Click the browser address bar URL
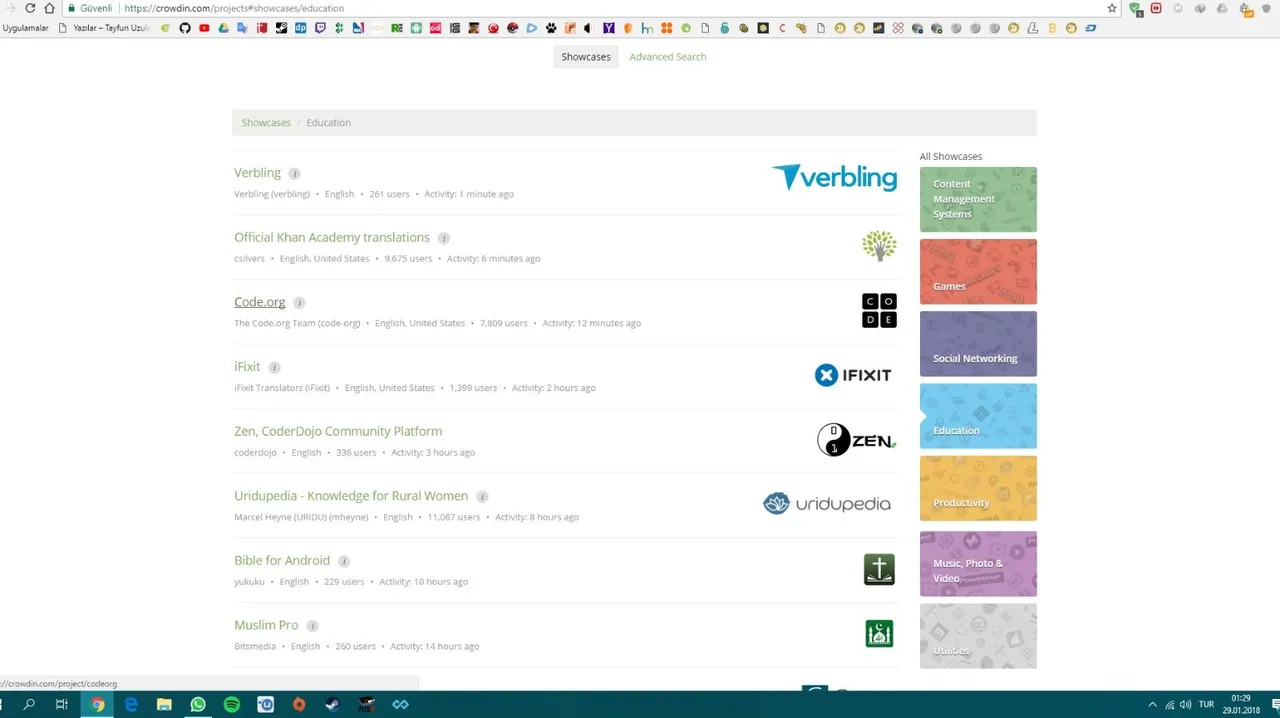 coord(234,8)
